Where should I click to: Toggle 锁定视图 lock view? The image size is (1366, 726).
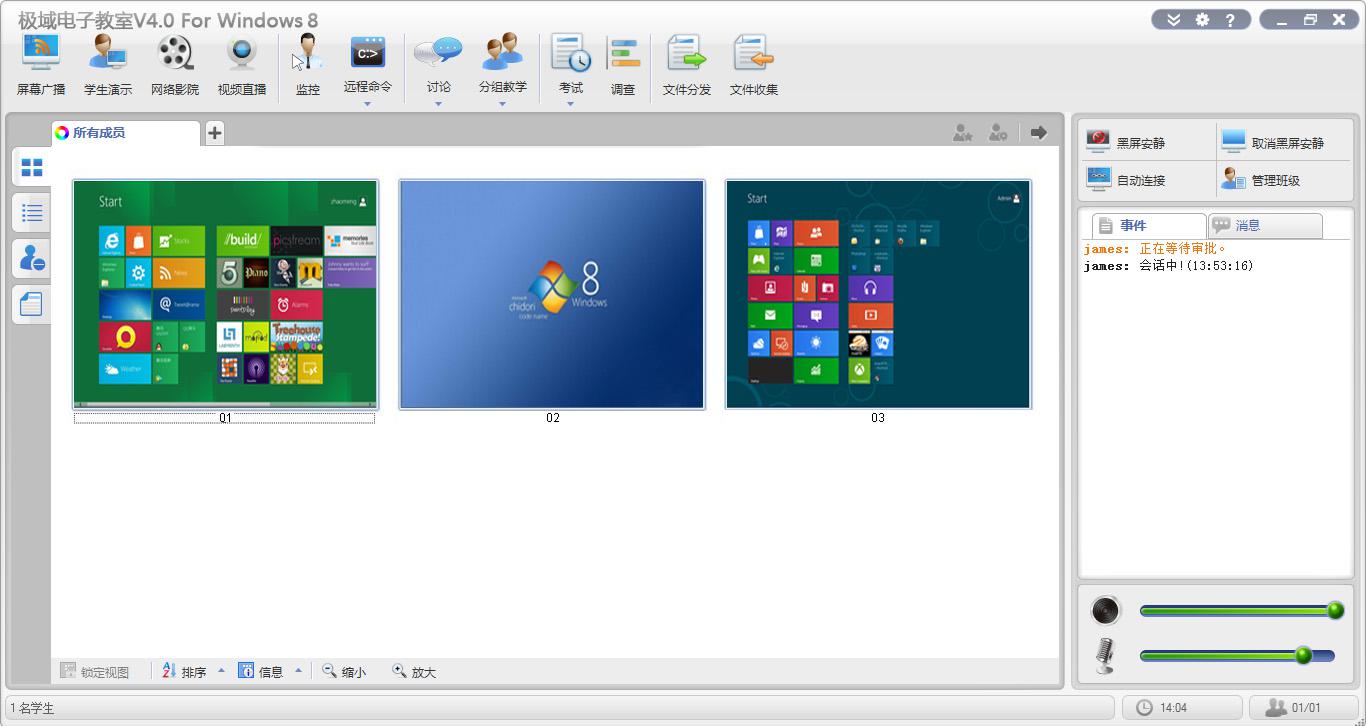(x=95, y=672)
